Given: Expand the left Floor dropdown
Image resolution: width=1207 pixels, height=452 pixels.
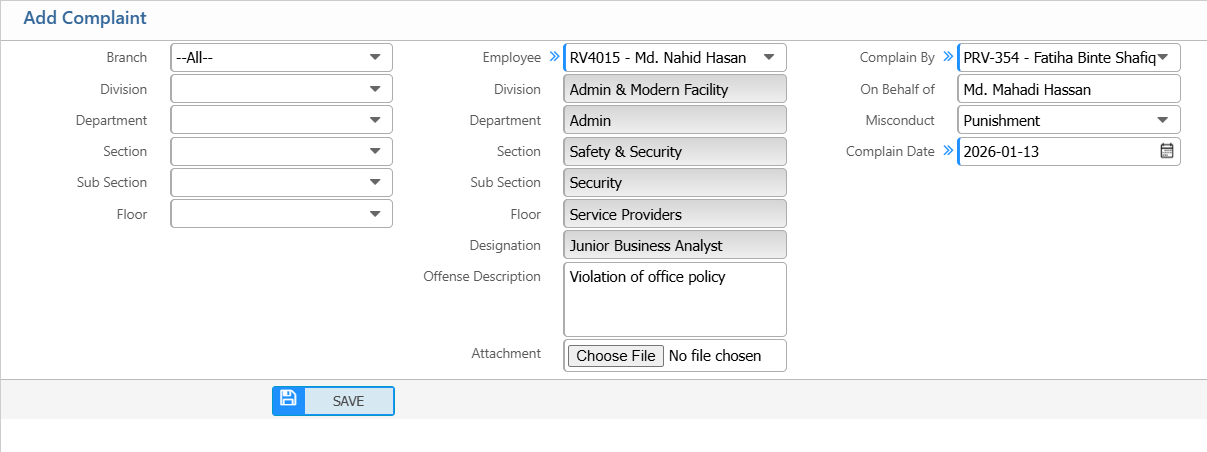Looking at the screenshot, I should point(281,213).
